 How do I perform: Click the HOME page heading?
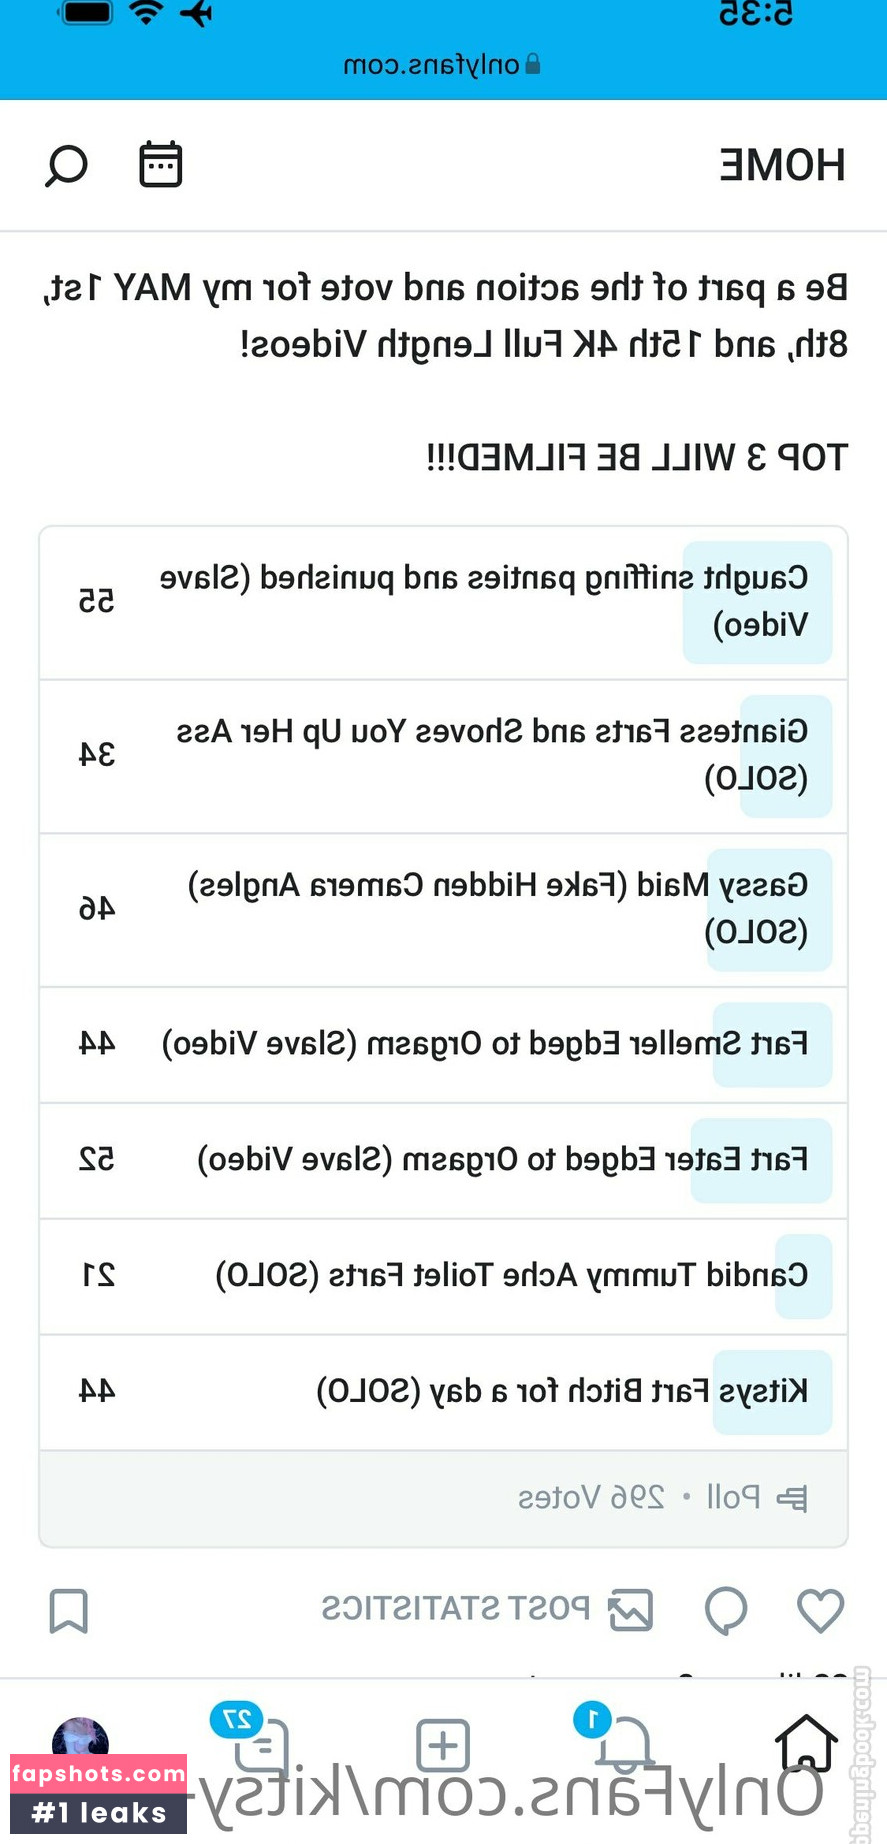pyautogui.click(x=782, y=165)
